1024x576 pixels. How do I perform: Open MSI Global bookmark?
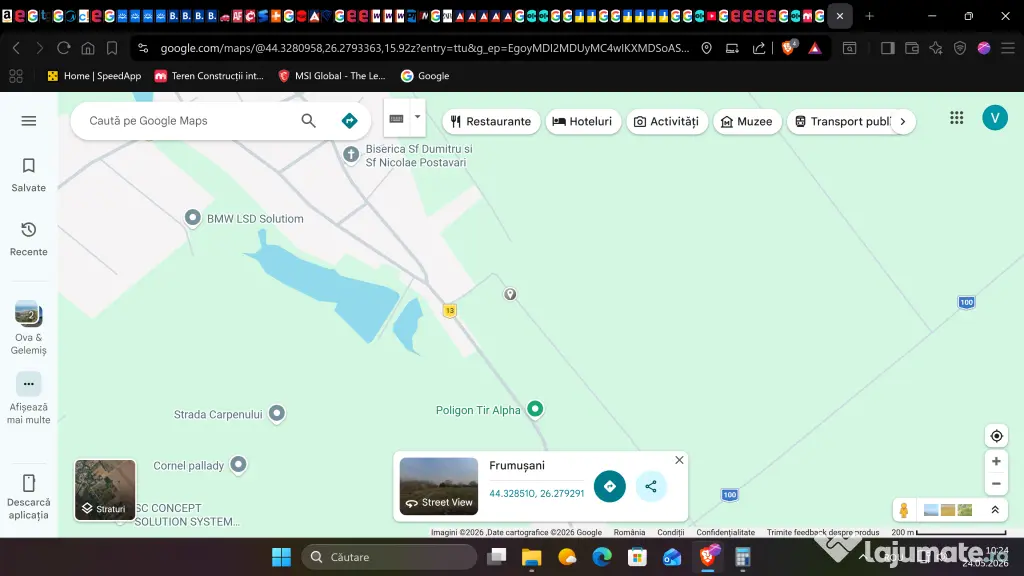pyautogui.click(x=332, y=76)
